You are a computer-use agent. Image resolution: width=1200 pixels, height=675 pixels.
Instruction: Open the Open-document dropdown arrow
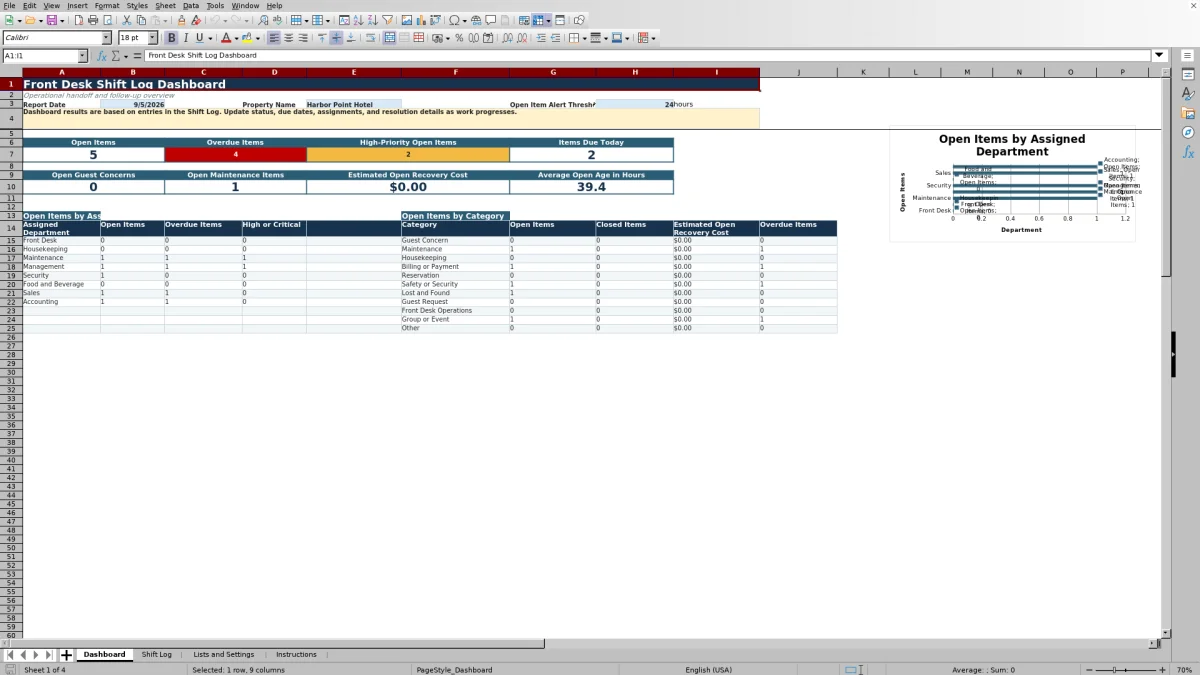tap(40, 20)
